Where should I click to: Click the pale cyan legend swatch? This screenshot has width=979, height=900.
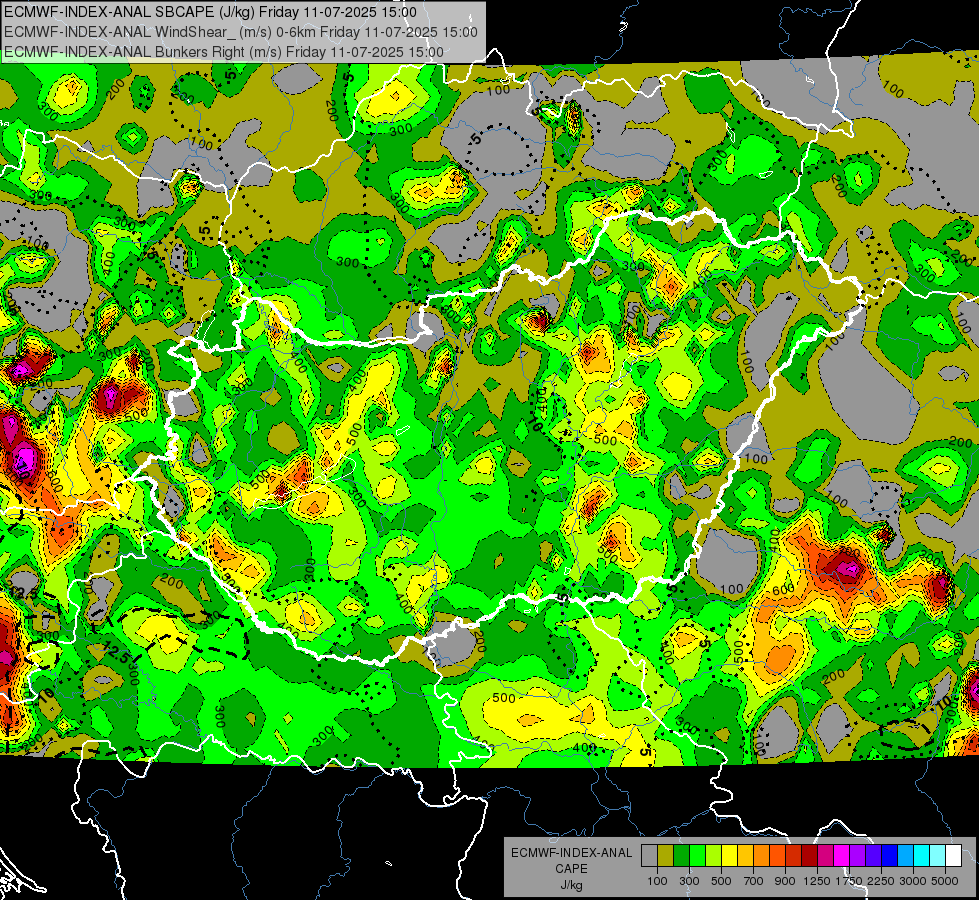(x=937, y=856)
